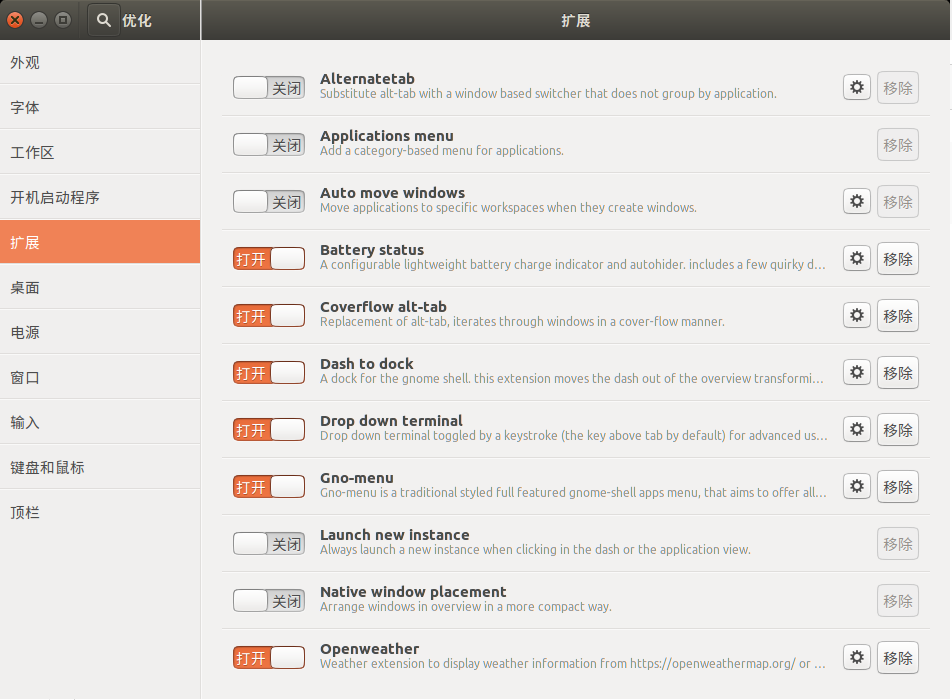Image resolution: width=952 pixels, height=700 pixels.
Task: Select 开机启动程序 in the sidebar
Action: point(100,197)
